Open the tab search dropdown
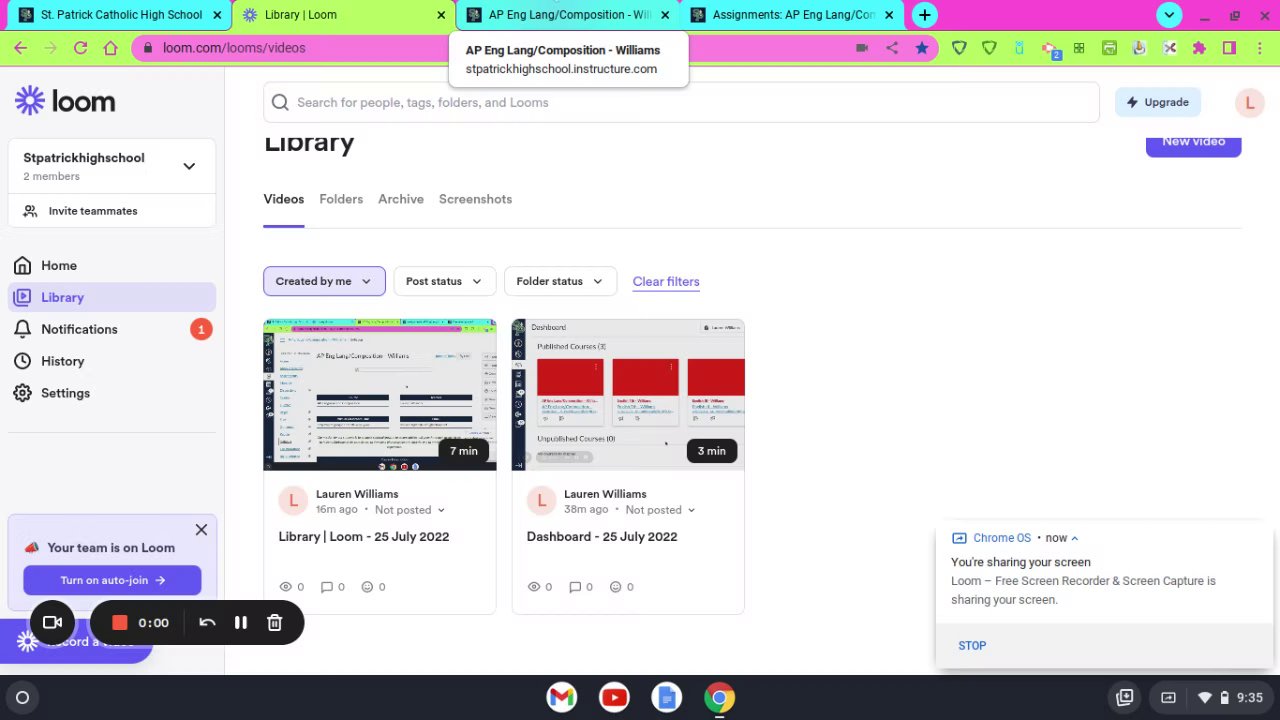The image size is (1280, 720). 1169,15
